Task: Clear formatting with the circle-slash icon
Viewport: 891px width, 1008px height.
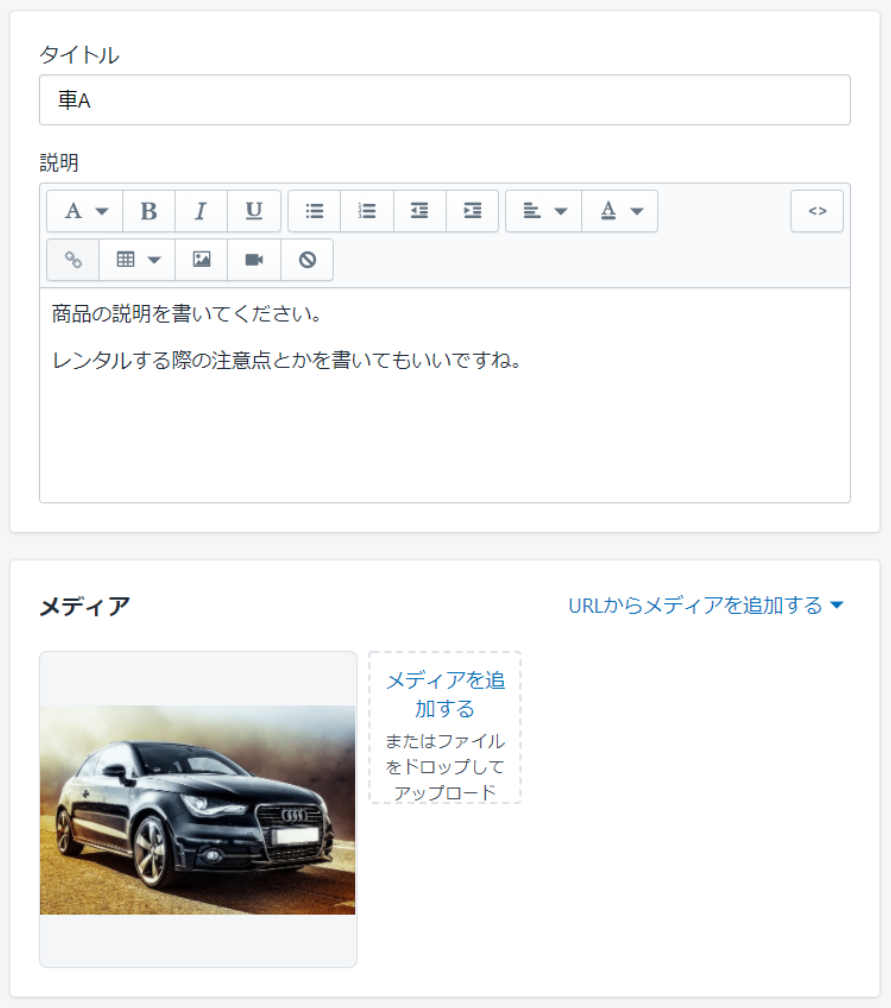Action: pos(307,260)
